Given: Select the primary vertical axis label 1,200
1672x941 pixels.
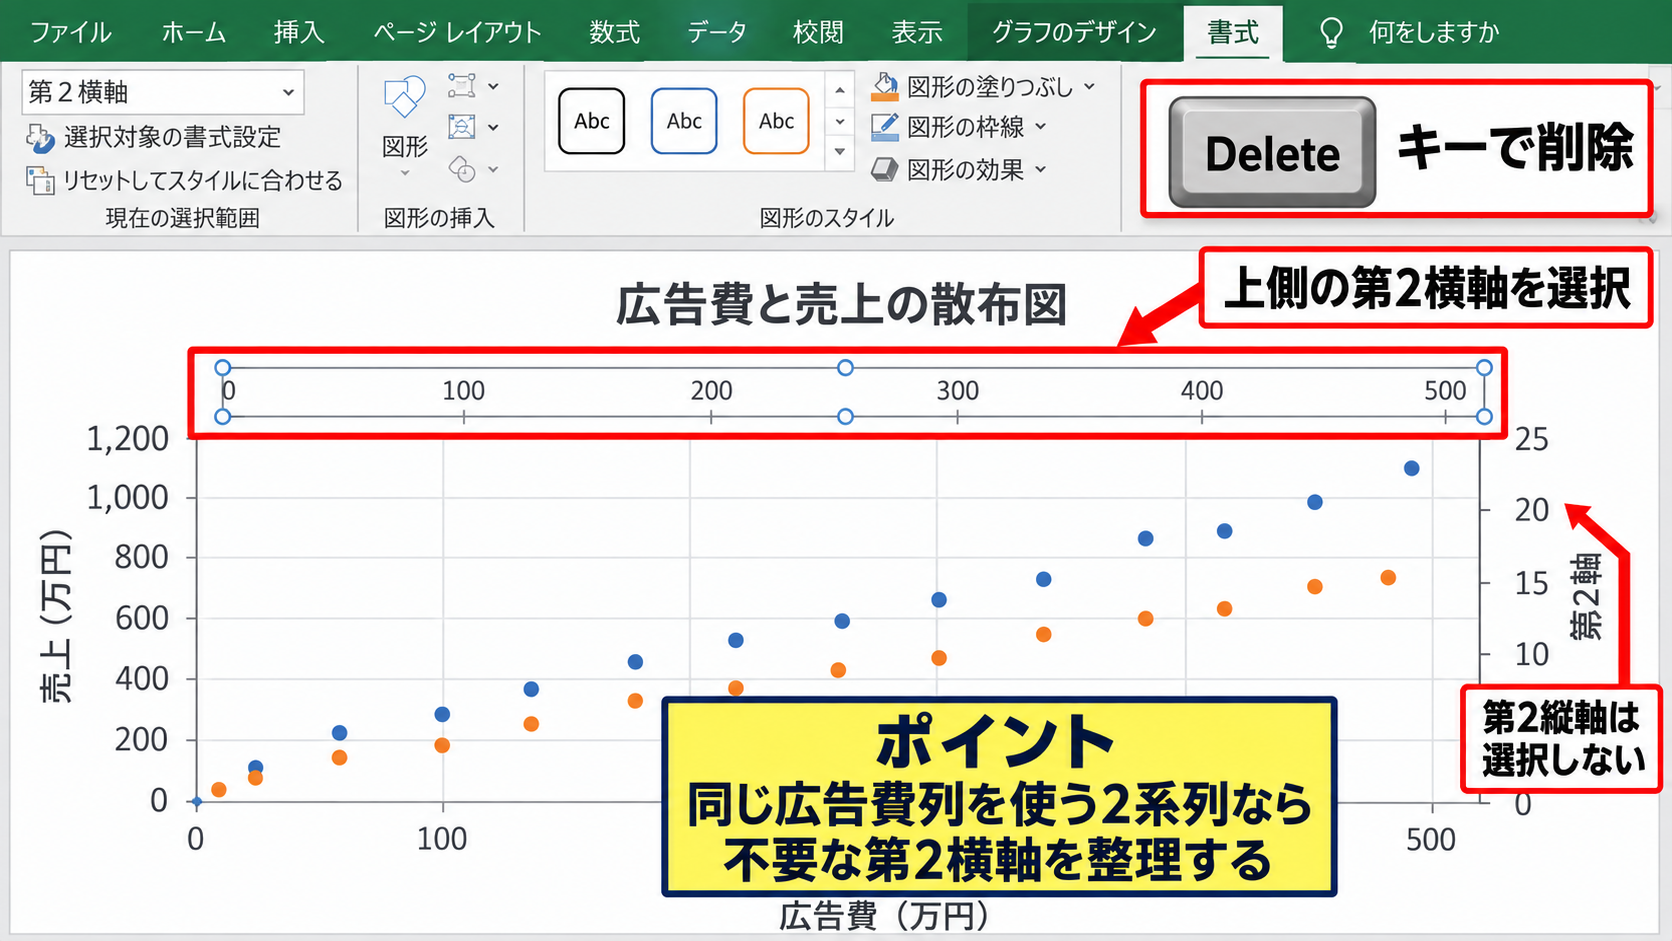Looking at the screenshot, I should tap(128, 439).
